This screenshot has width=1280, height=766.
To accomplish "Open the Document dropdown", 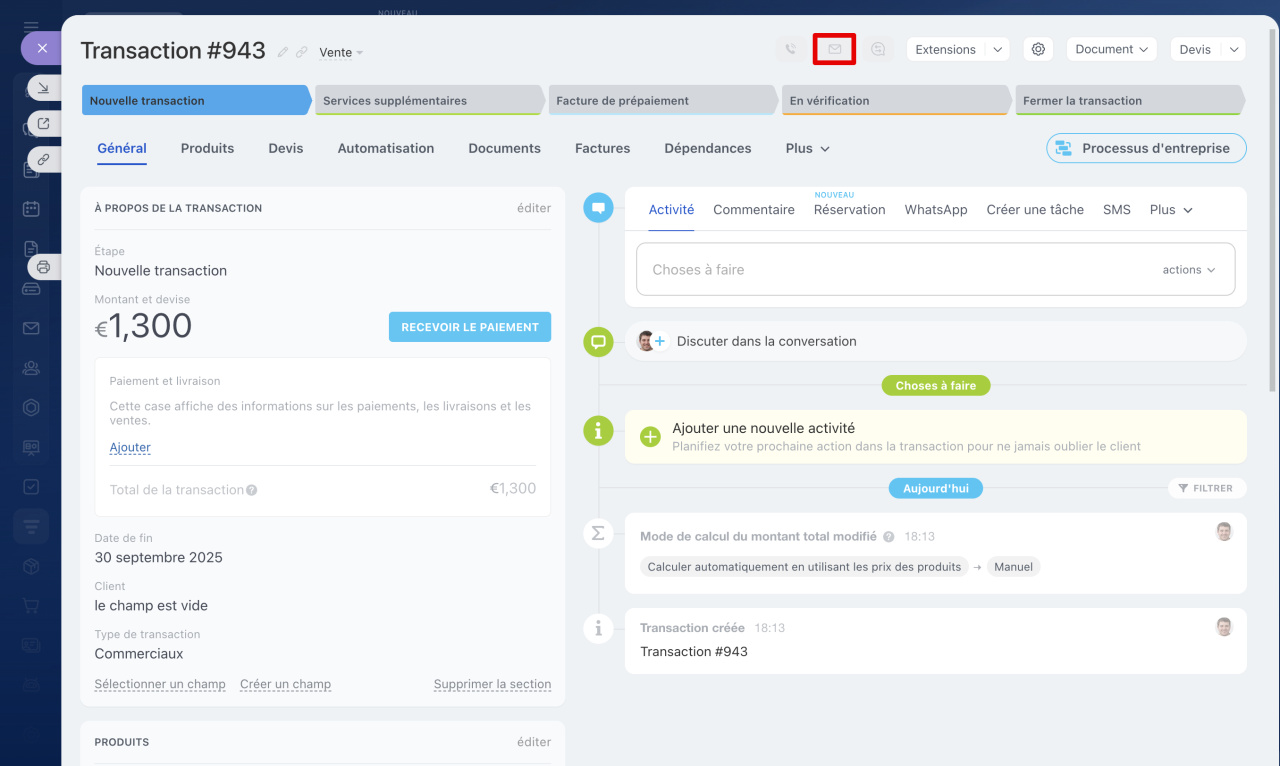I will (1111, 49).
